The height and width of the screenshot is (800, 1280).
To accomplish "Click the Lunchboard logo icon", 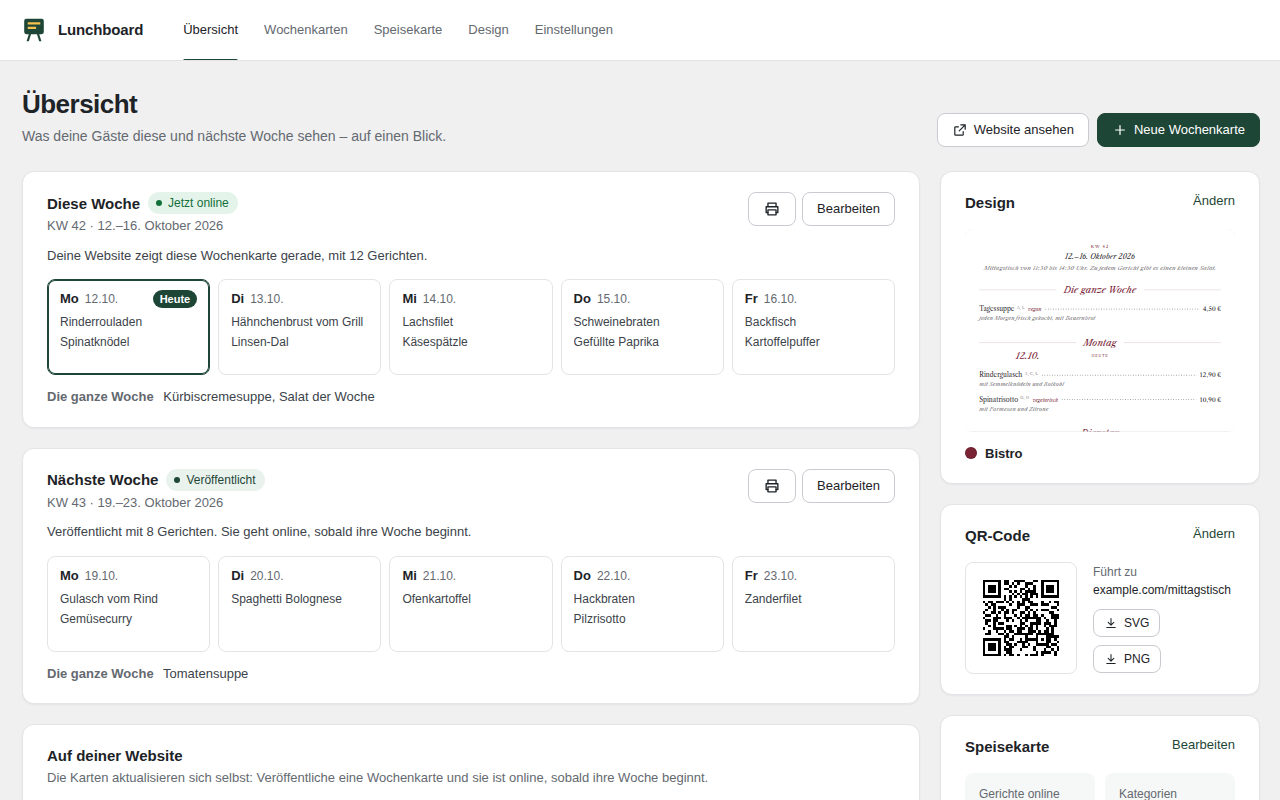I will 34,29.
